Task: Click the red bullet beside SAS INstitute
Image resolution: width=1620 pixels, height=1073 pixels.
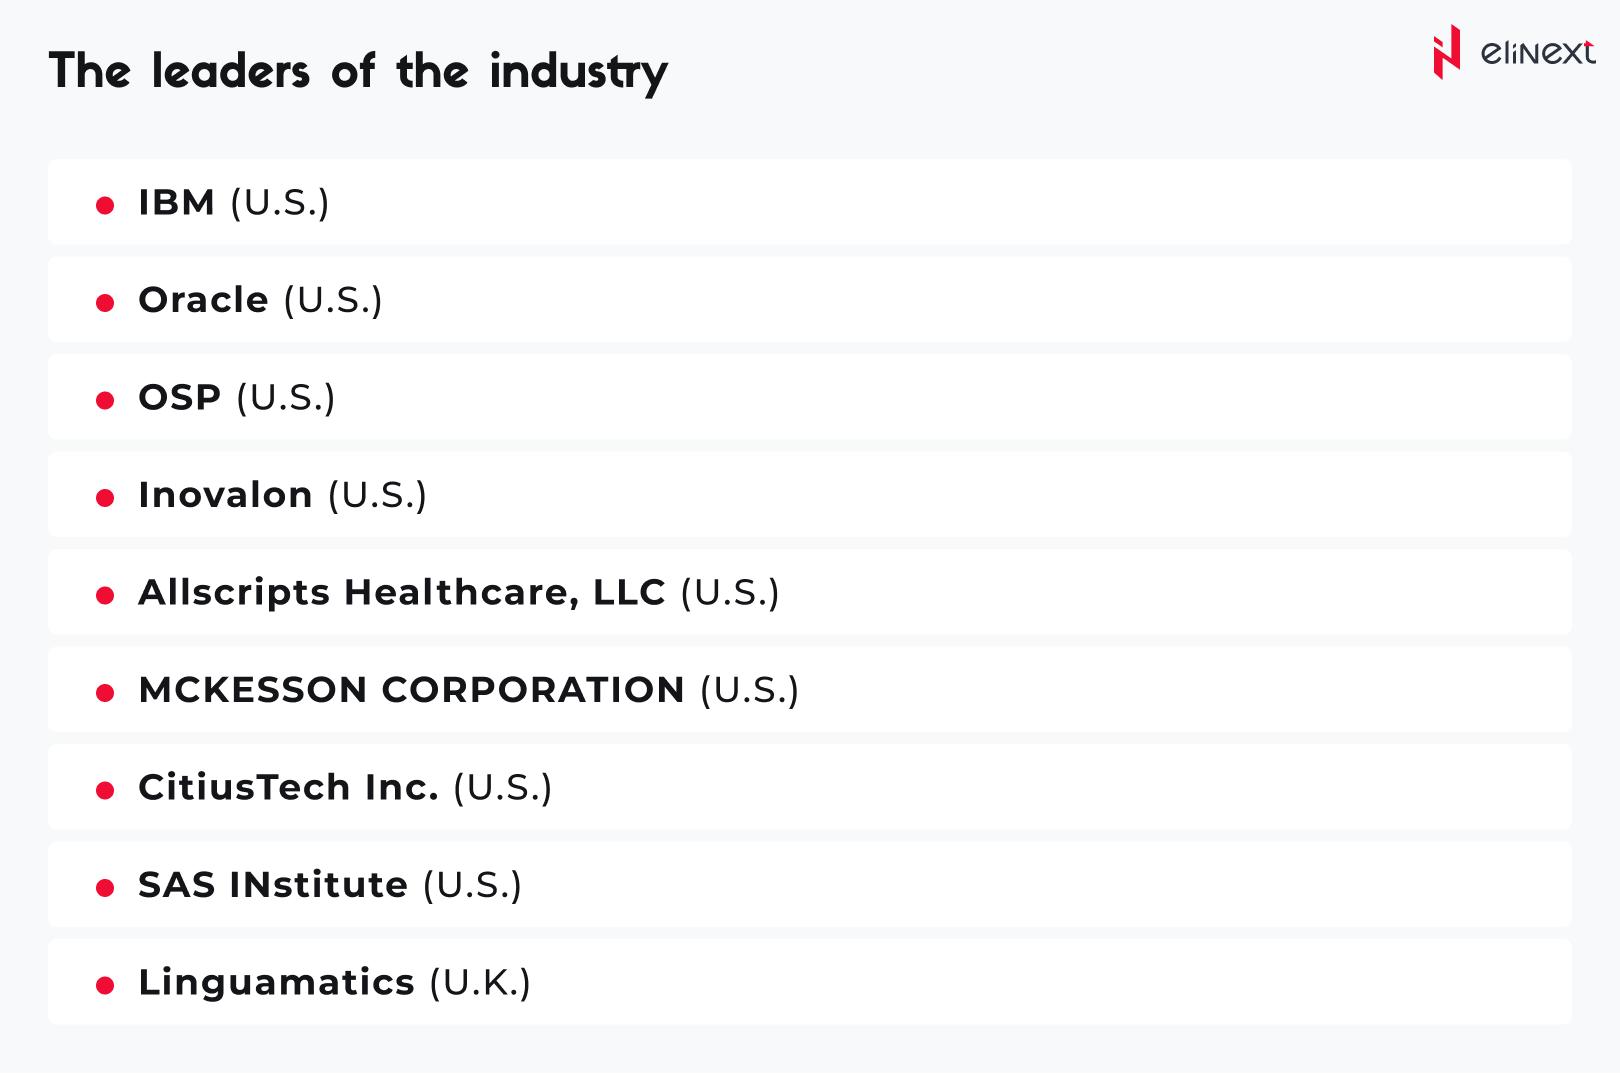Action: point(105,887)
